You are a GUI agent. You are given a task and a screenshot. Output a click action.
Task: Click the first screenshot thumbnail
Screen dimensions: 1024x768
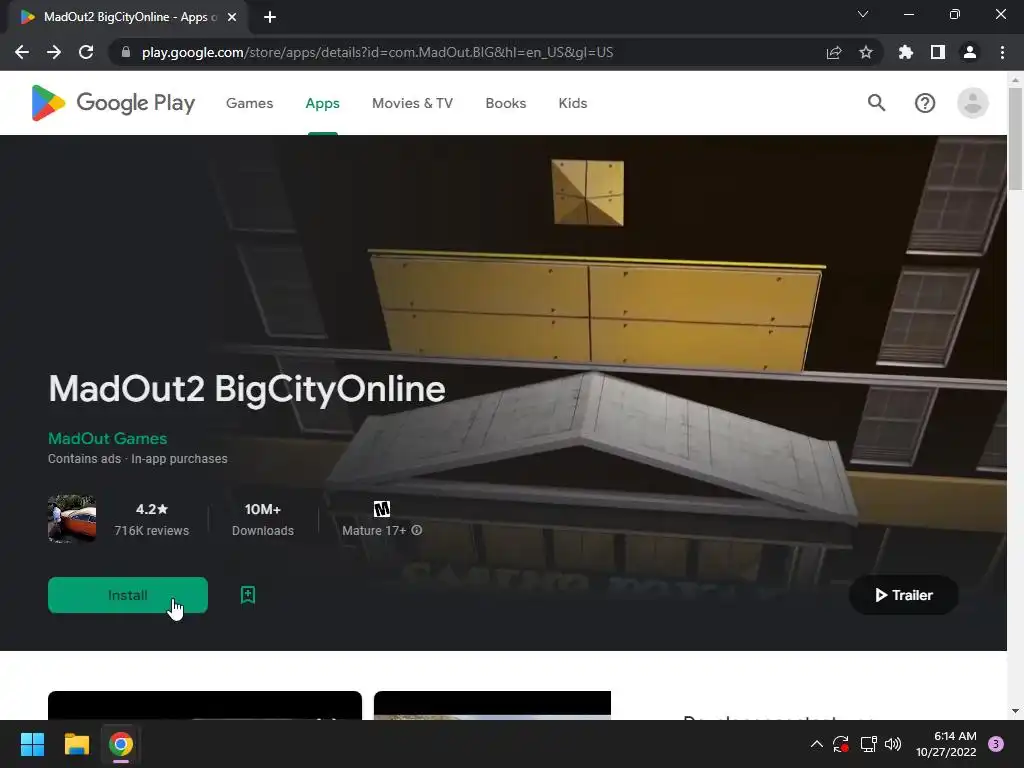204,705
